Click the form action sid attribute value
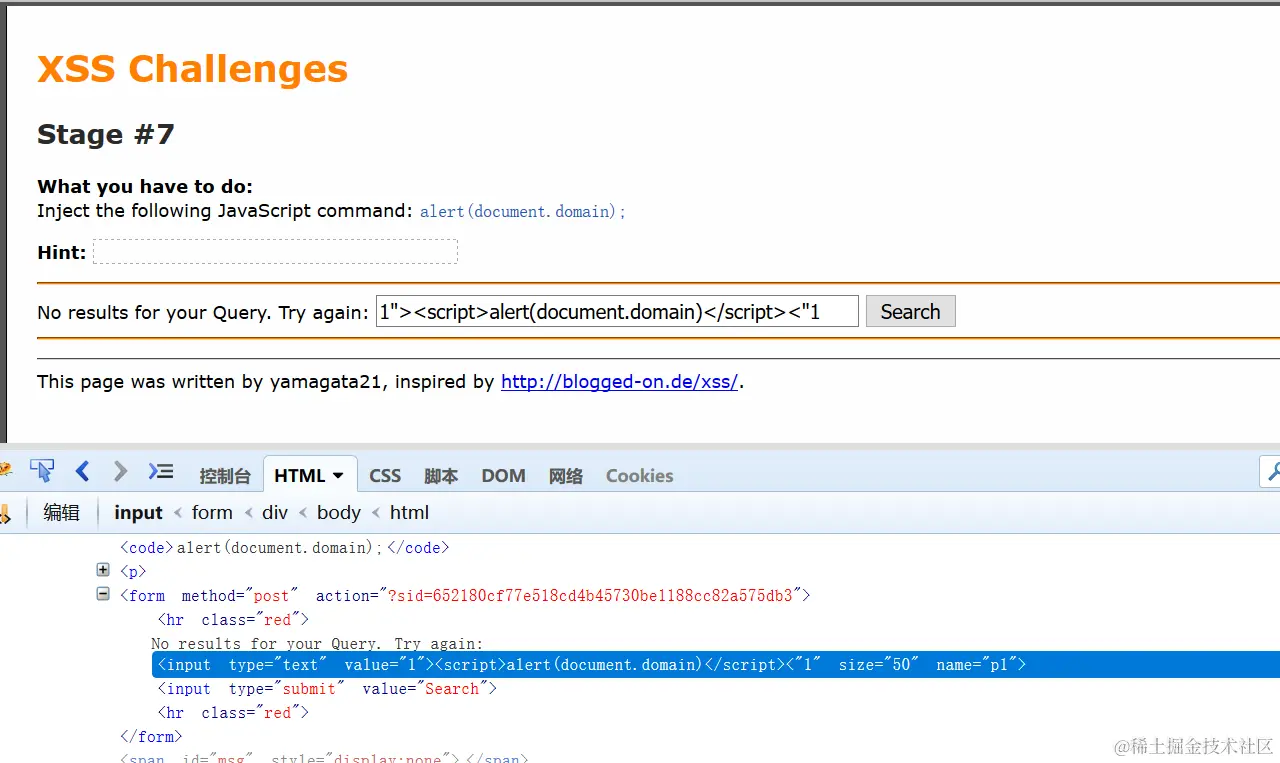 pos(589,595)
